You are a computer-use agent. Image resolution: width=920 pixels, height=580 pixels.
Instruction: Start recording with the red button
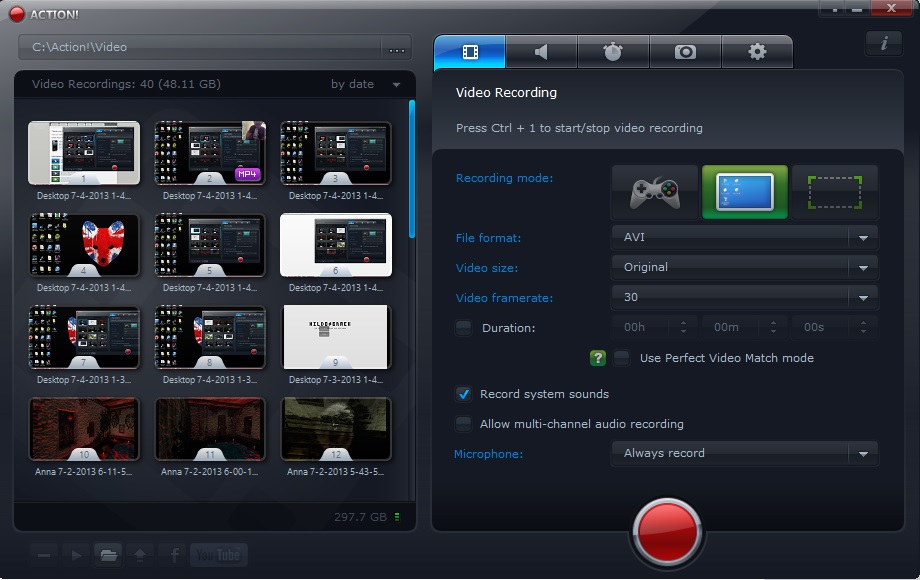pyautogui.click(x=667, y=532)
